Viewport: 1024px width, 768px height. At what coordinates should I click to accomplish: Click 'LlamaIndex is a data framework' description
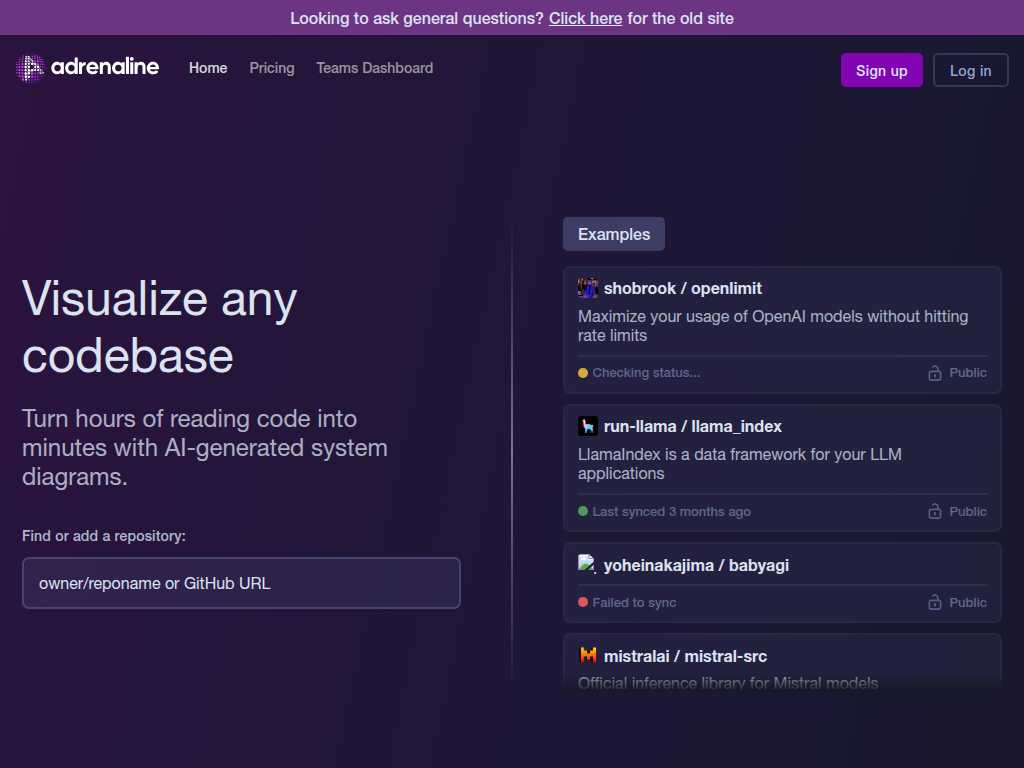(739, 464)
